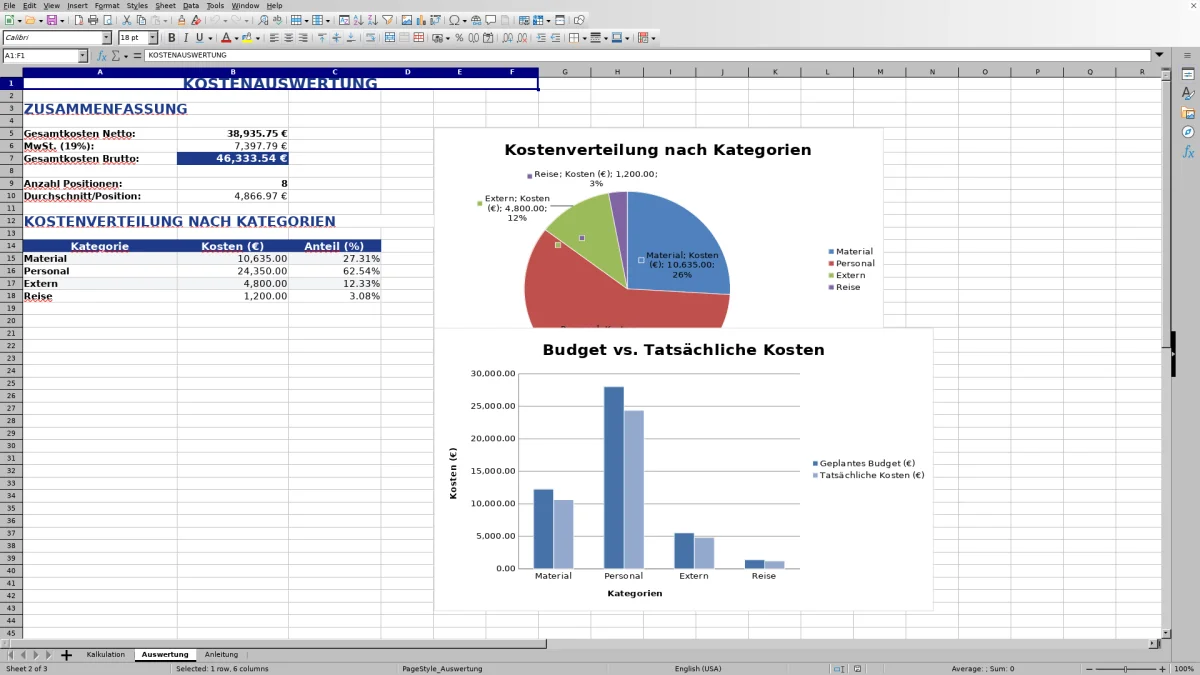Click the Anleitung sheet tab

coord(221,654)
